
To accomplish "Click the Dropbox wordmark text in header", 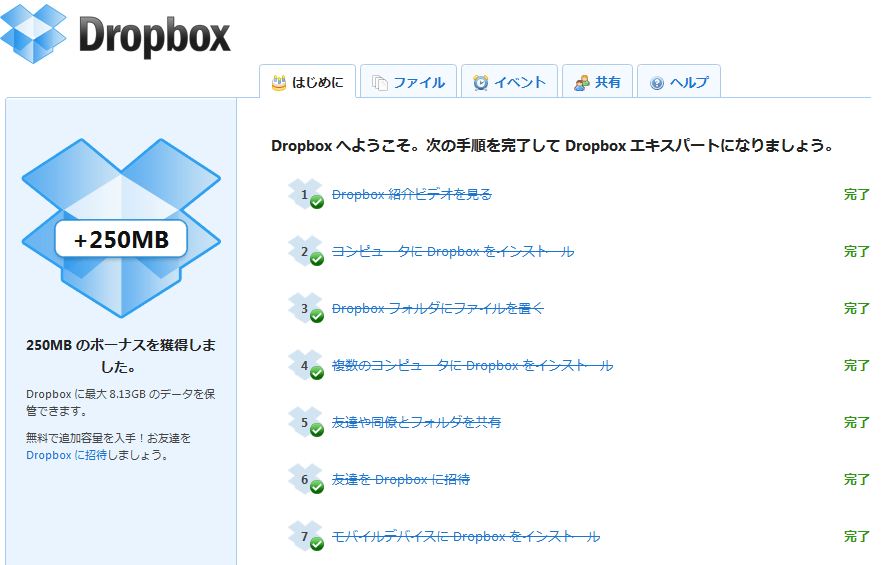I will [155, 35].
